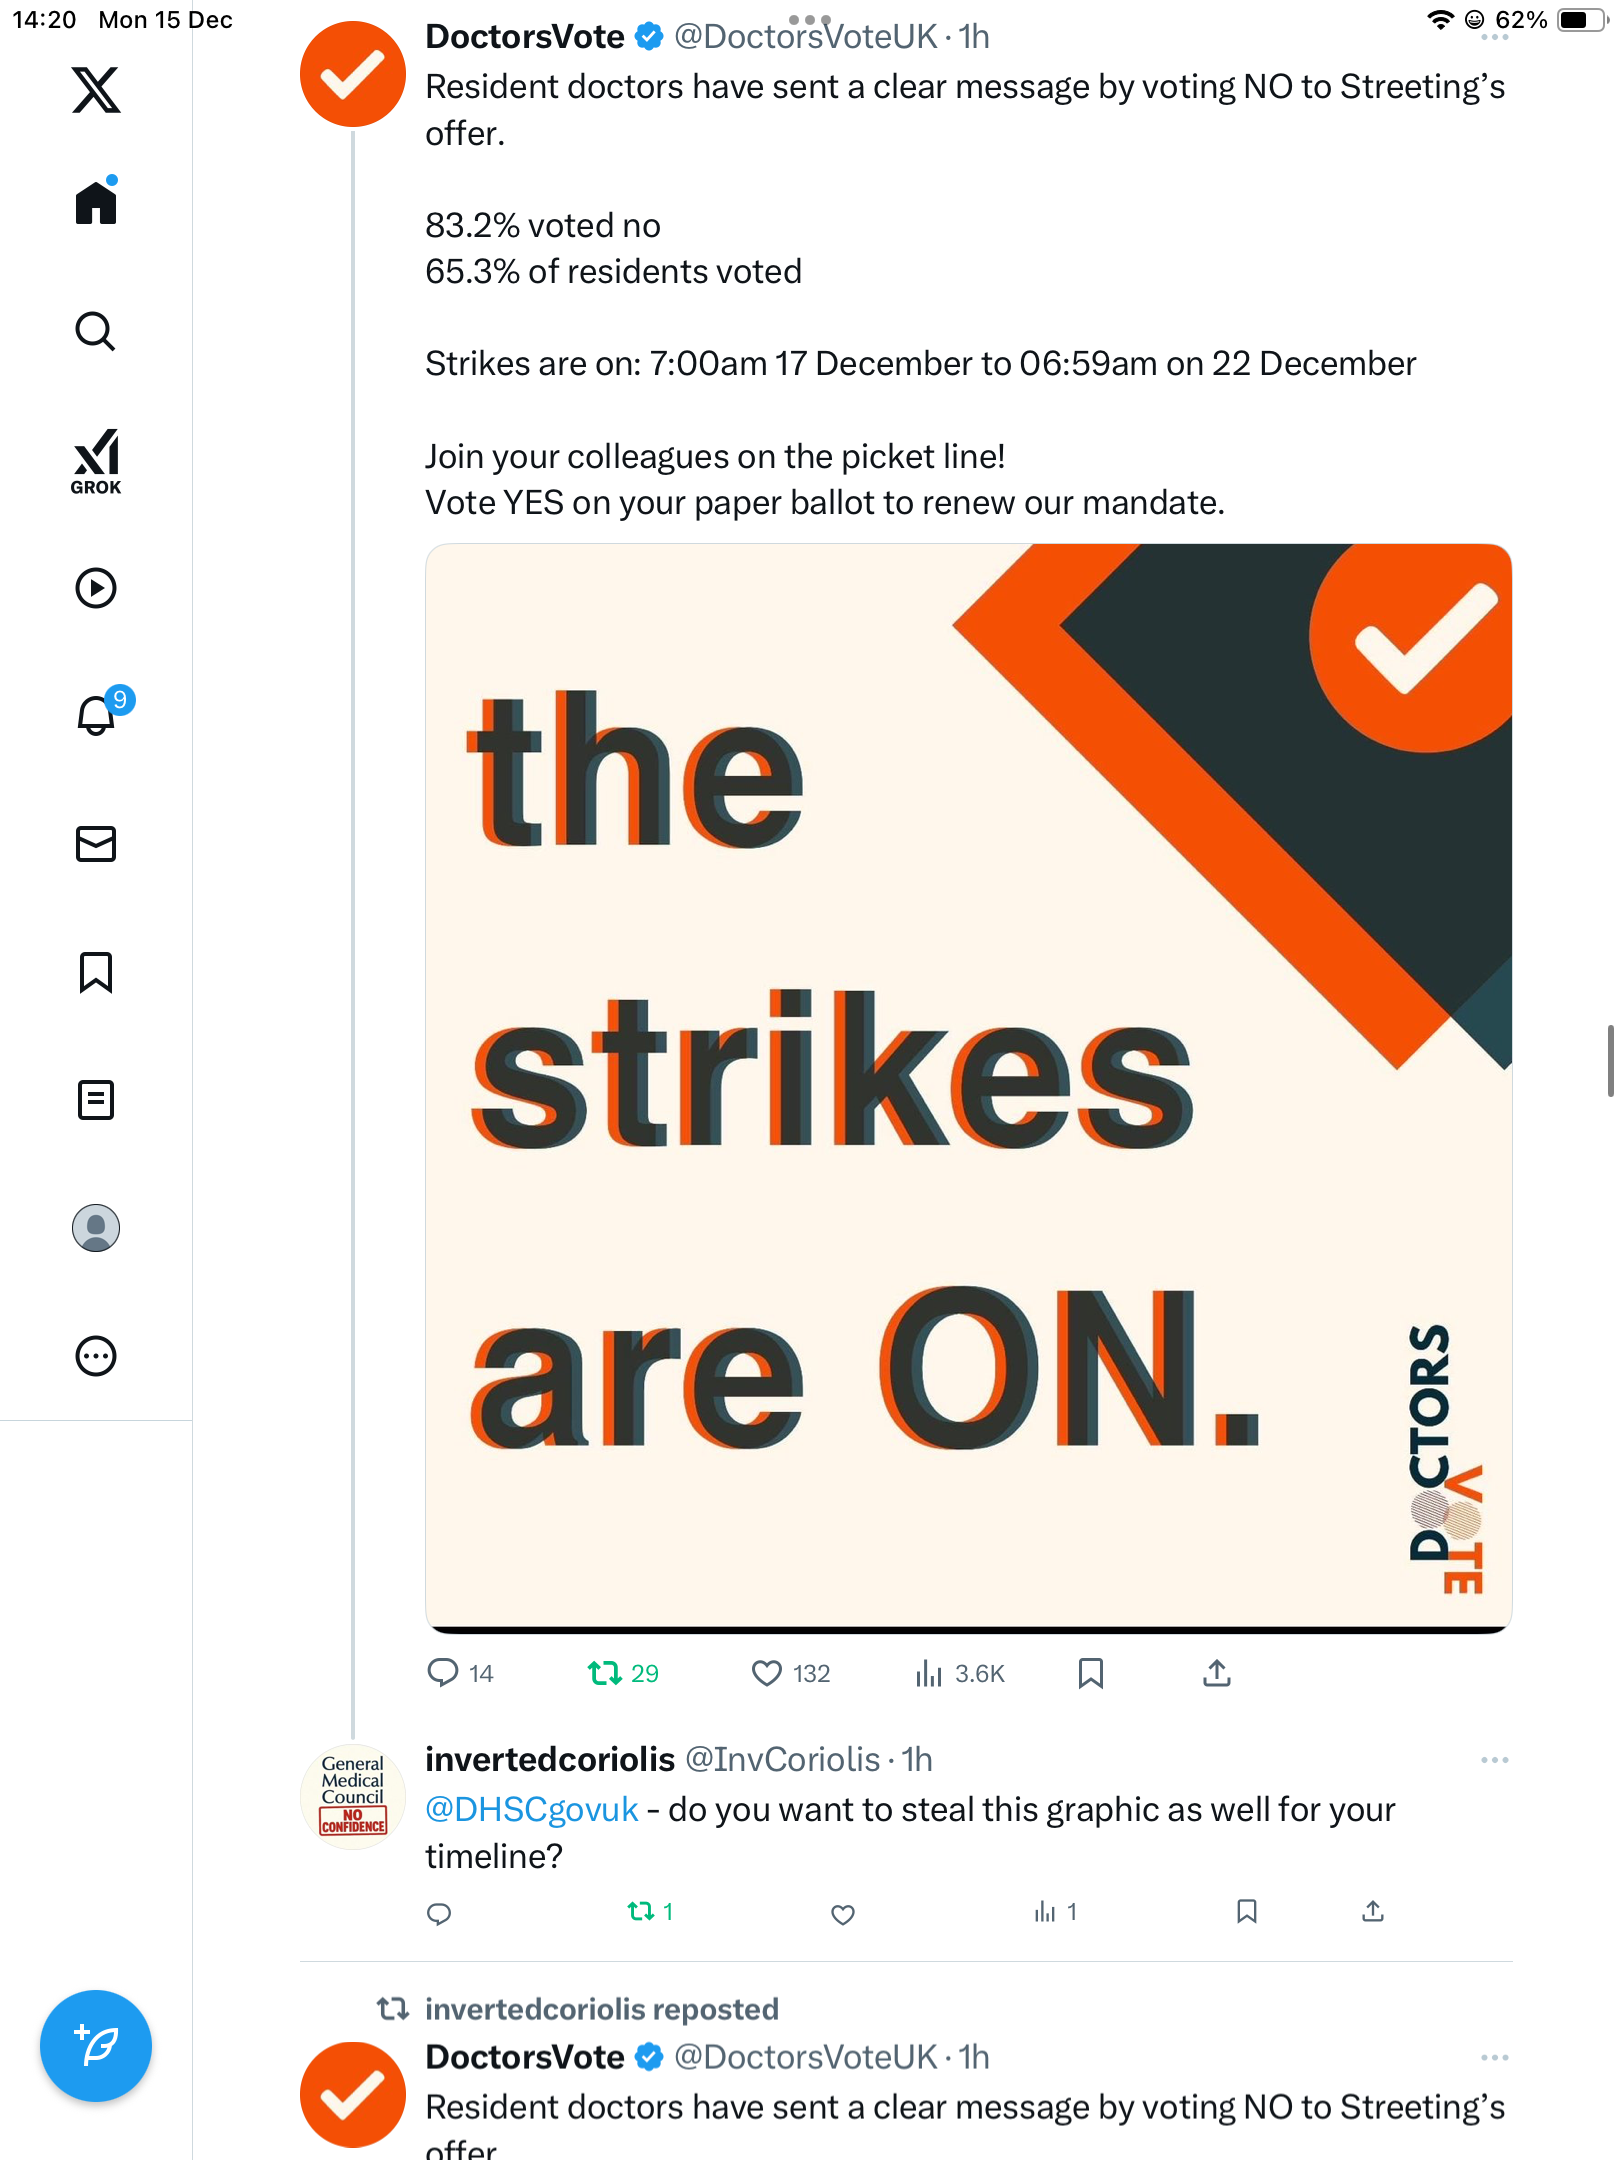Toggle repost on the DoctorsVote strikes post
The width and height of the screenshot is (1620, 2160).
605,1673
